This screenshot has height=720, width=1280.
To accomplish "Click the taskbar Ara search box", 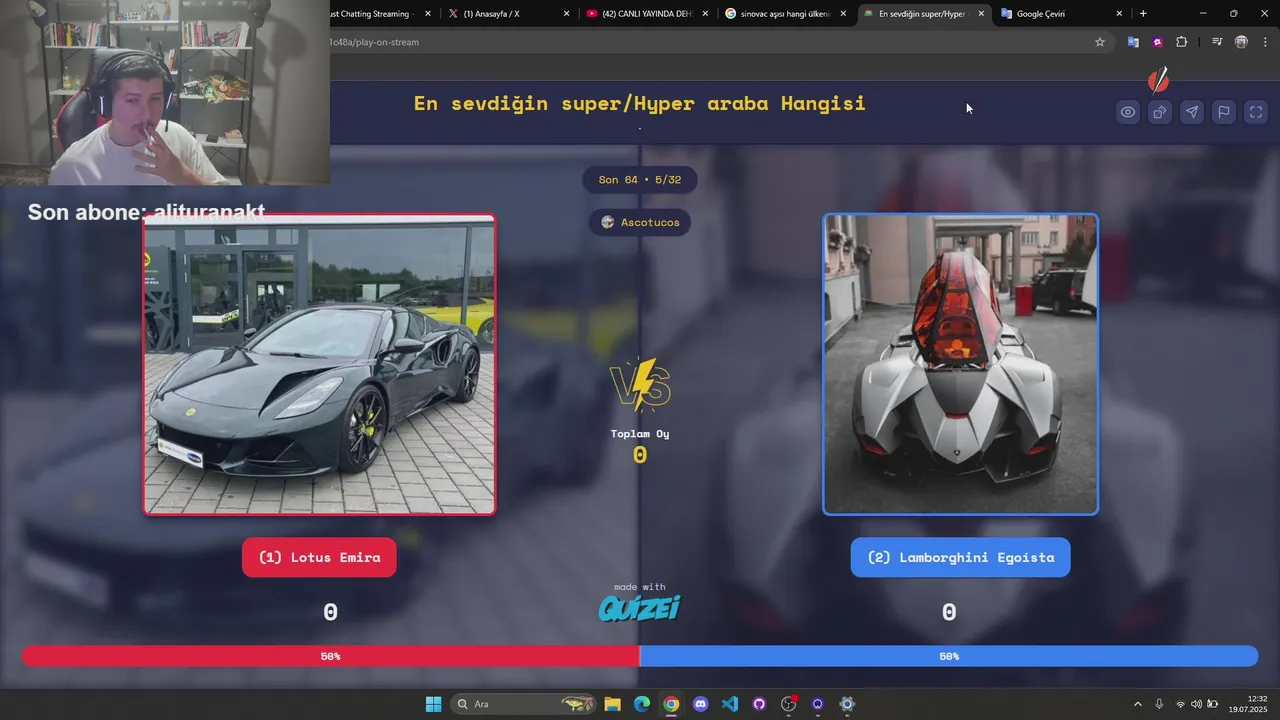I will [x=524, y=704].
